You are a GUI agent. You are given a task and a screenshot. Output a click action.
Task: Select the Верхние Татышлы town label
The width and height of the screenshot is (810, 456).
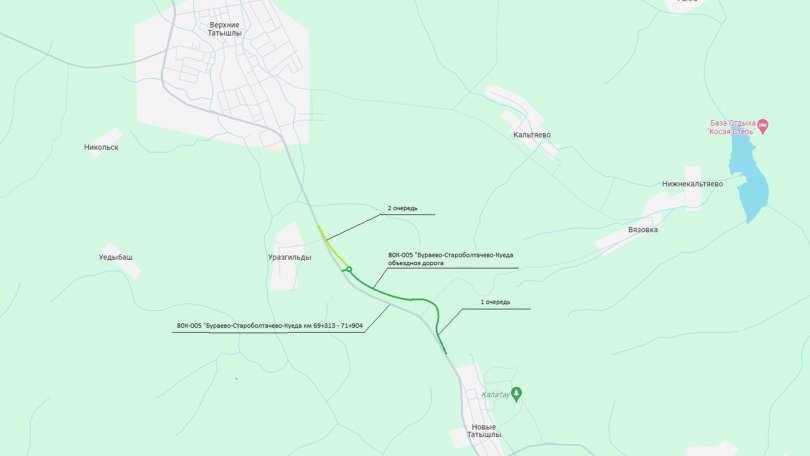[225, 29]
